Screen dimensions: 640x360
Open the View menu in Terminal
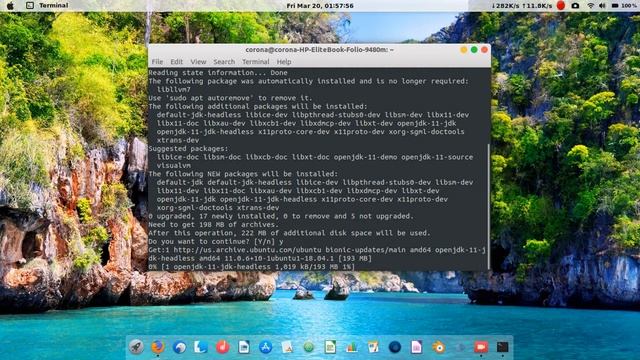(198, 62)
